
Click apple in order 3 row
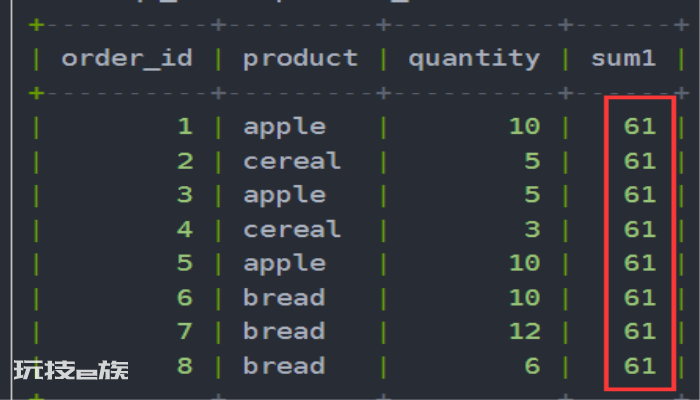tap(284, 196)
